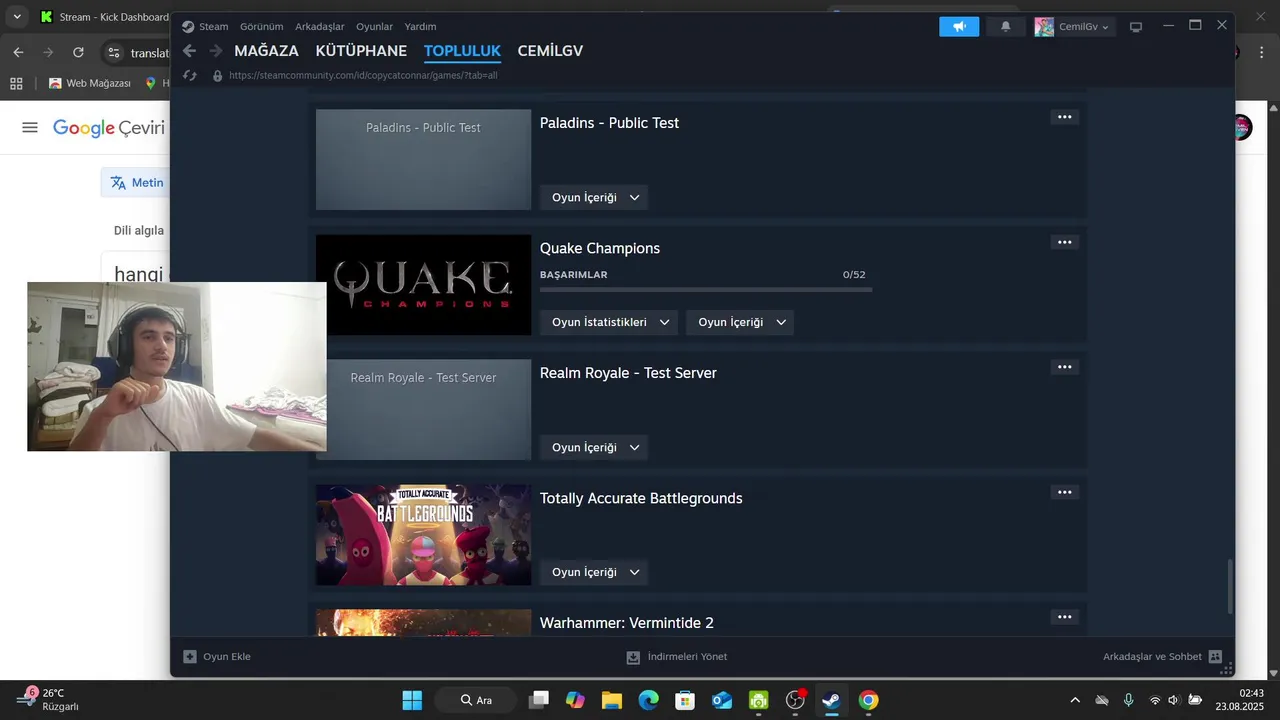Open the Windows Start menu
1280x720 pixels.
point(412,700)
